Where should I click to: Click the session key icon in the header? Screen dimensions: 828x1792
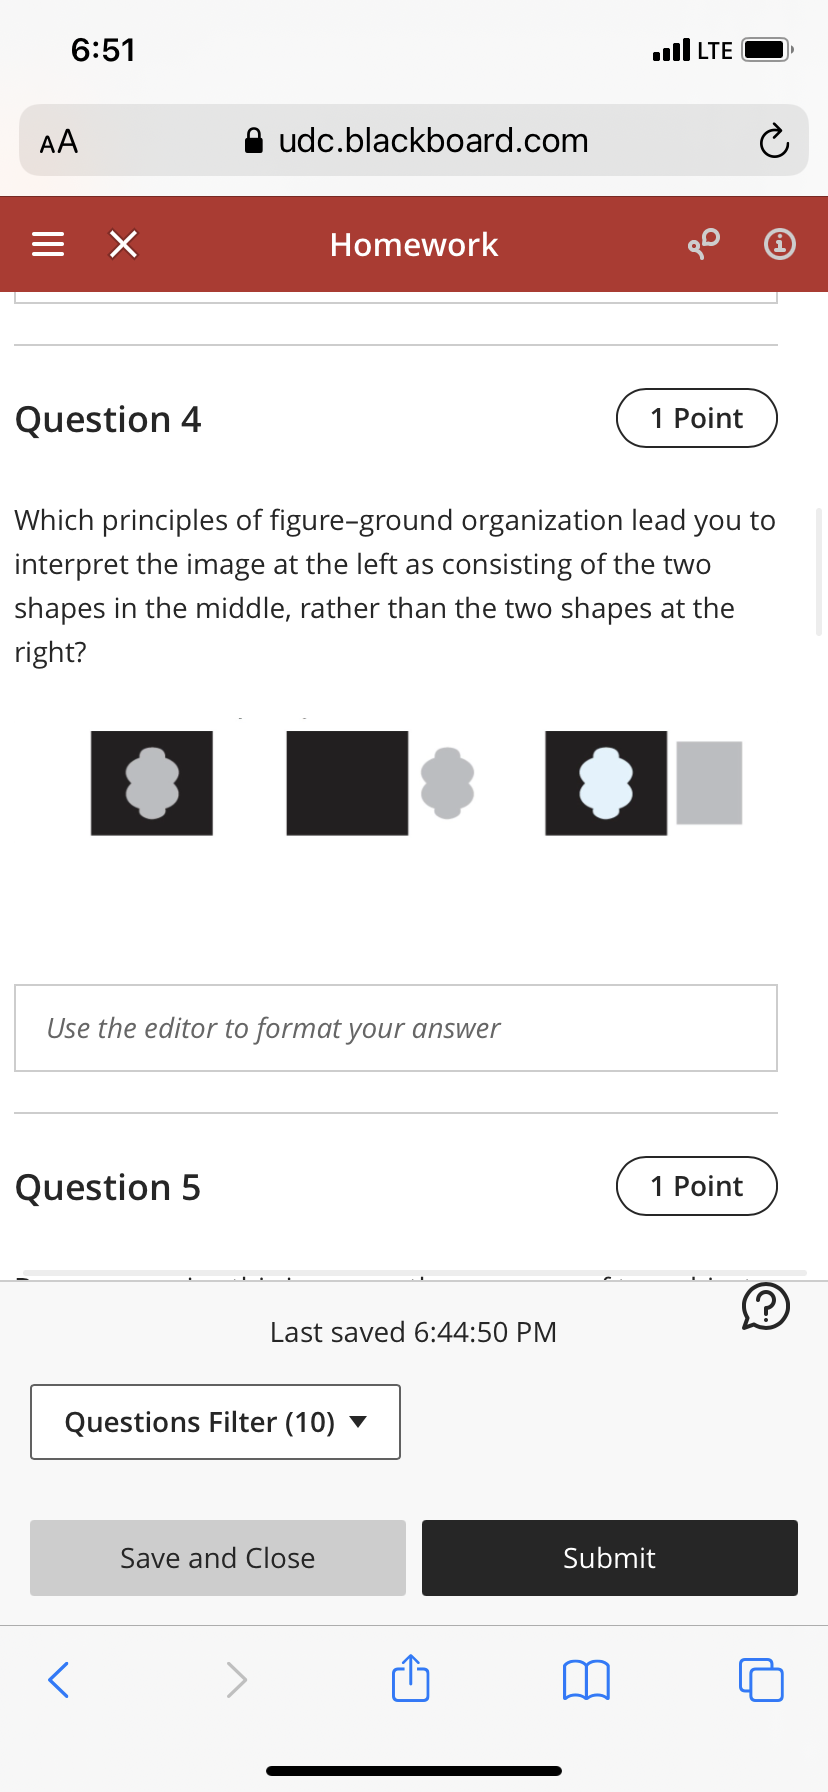[703, 243]
